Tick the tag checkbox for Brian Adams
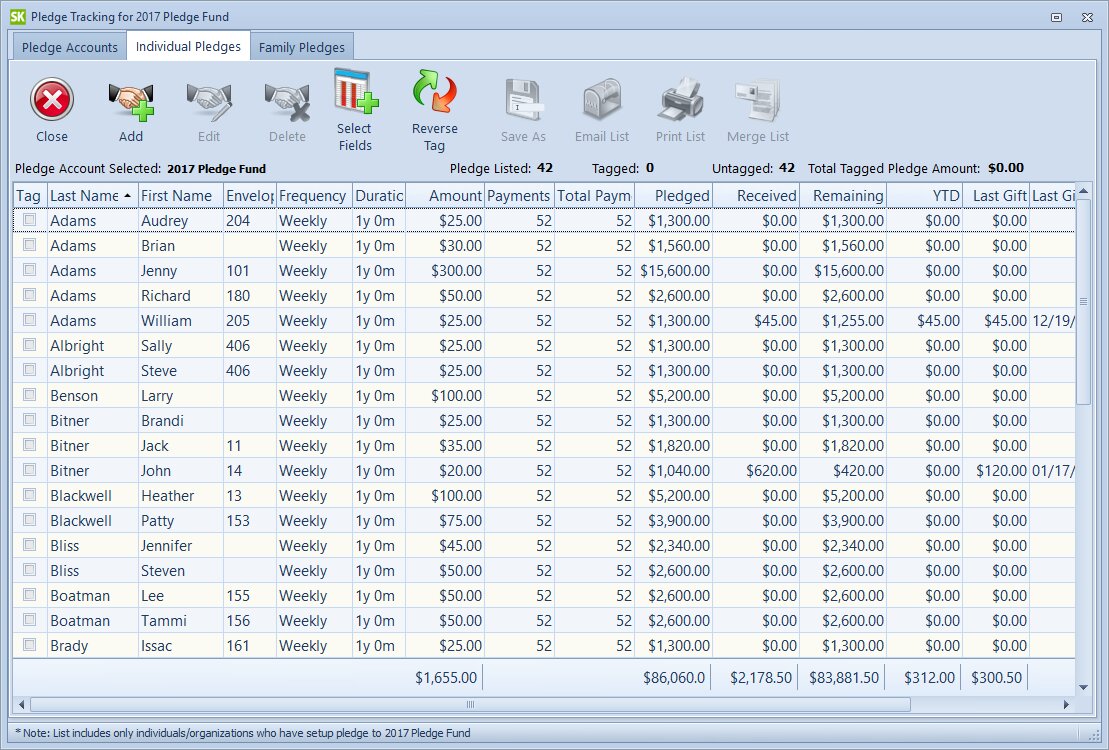 click(x=30, y=245)
